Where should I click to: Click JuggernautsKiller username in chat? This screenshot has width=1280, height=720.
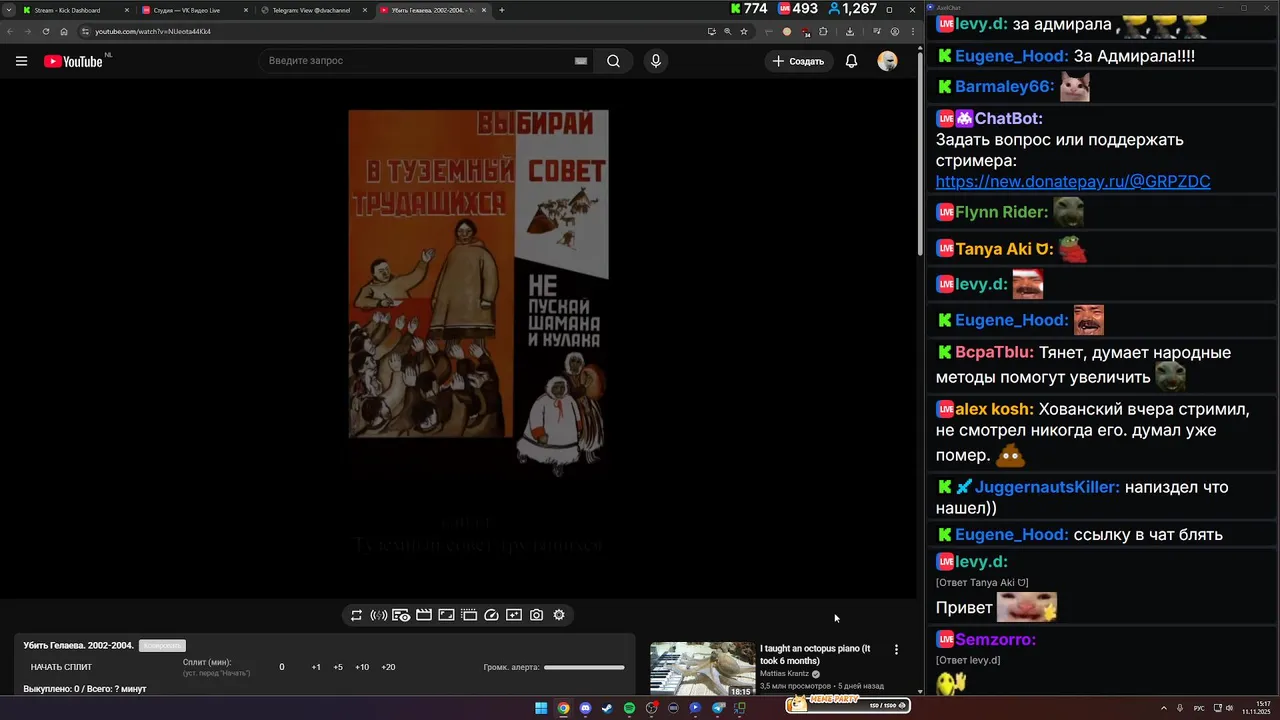pos(1047,487)
